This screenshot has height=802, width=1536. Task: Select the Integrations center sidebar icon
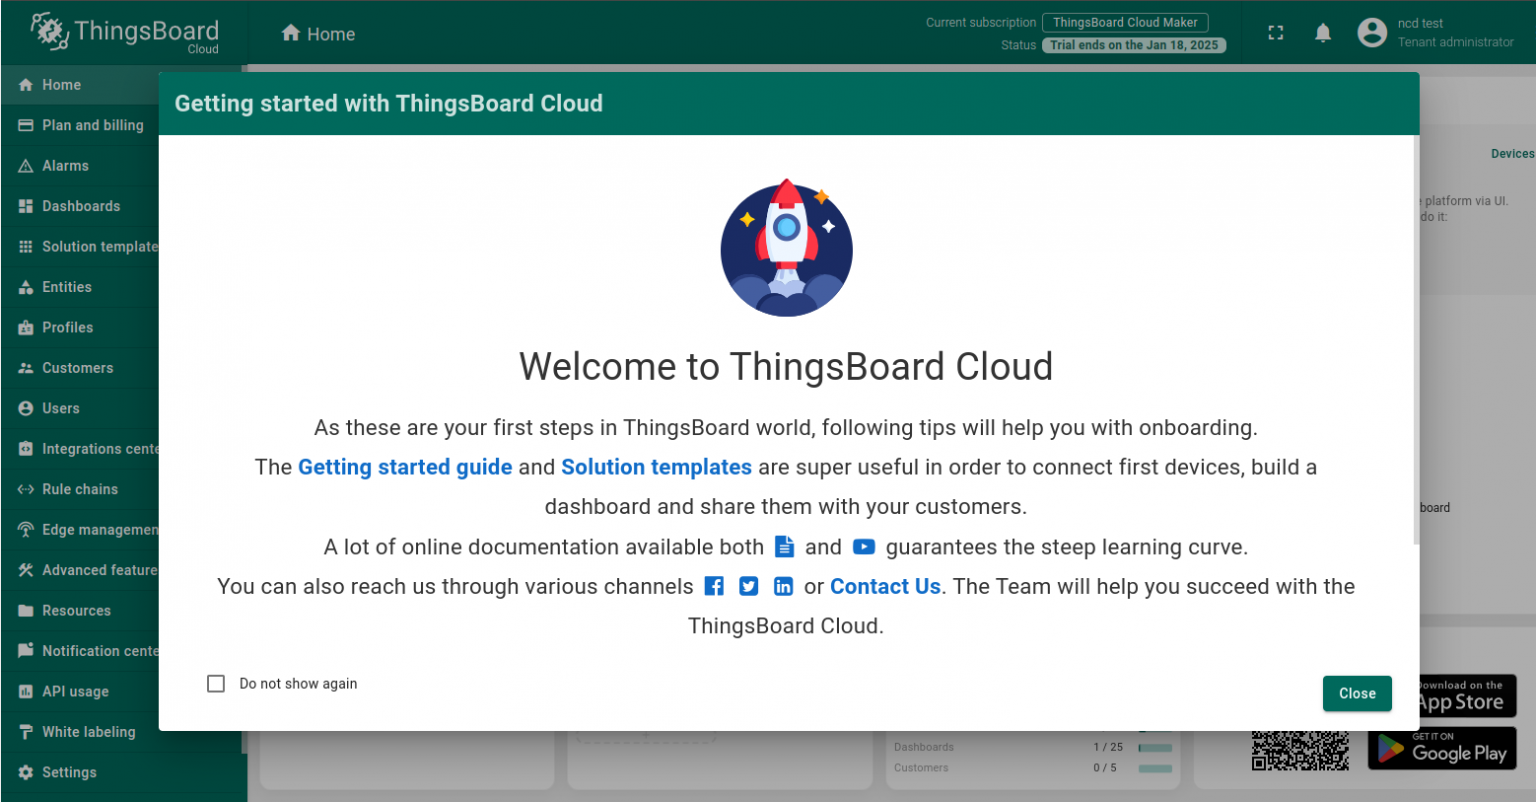pyautogui.click(x=24, y=448)
